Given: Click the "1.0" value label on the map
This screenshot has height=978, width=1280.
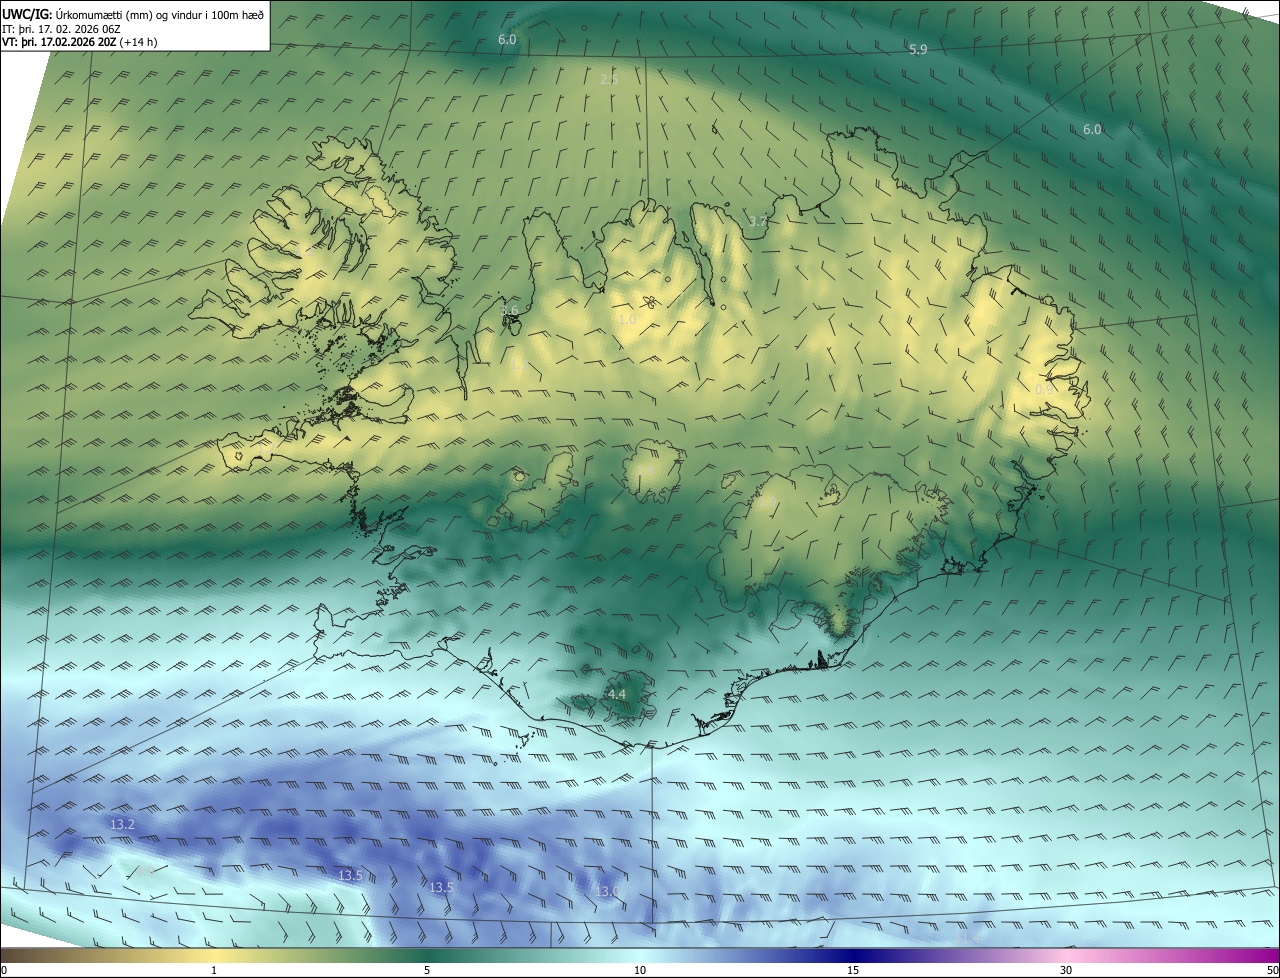Looking at the screenshot, I should click(x=627, y=319).
